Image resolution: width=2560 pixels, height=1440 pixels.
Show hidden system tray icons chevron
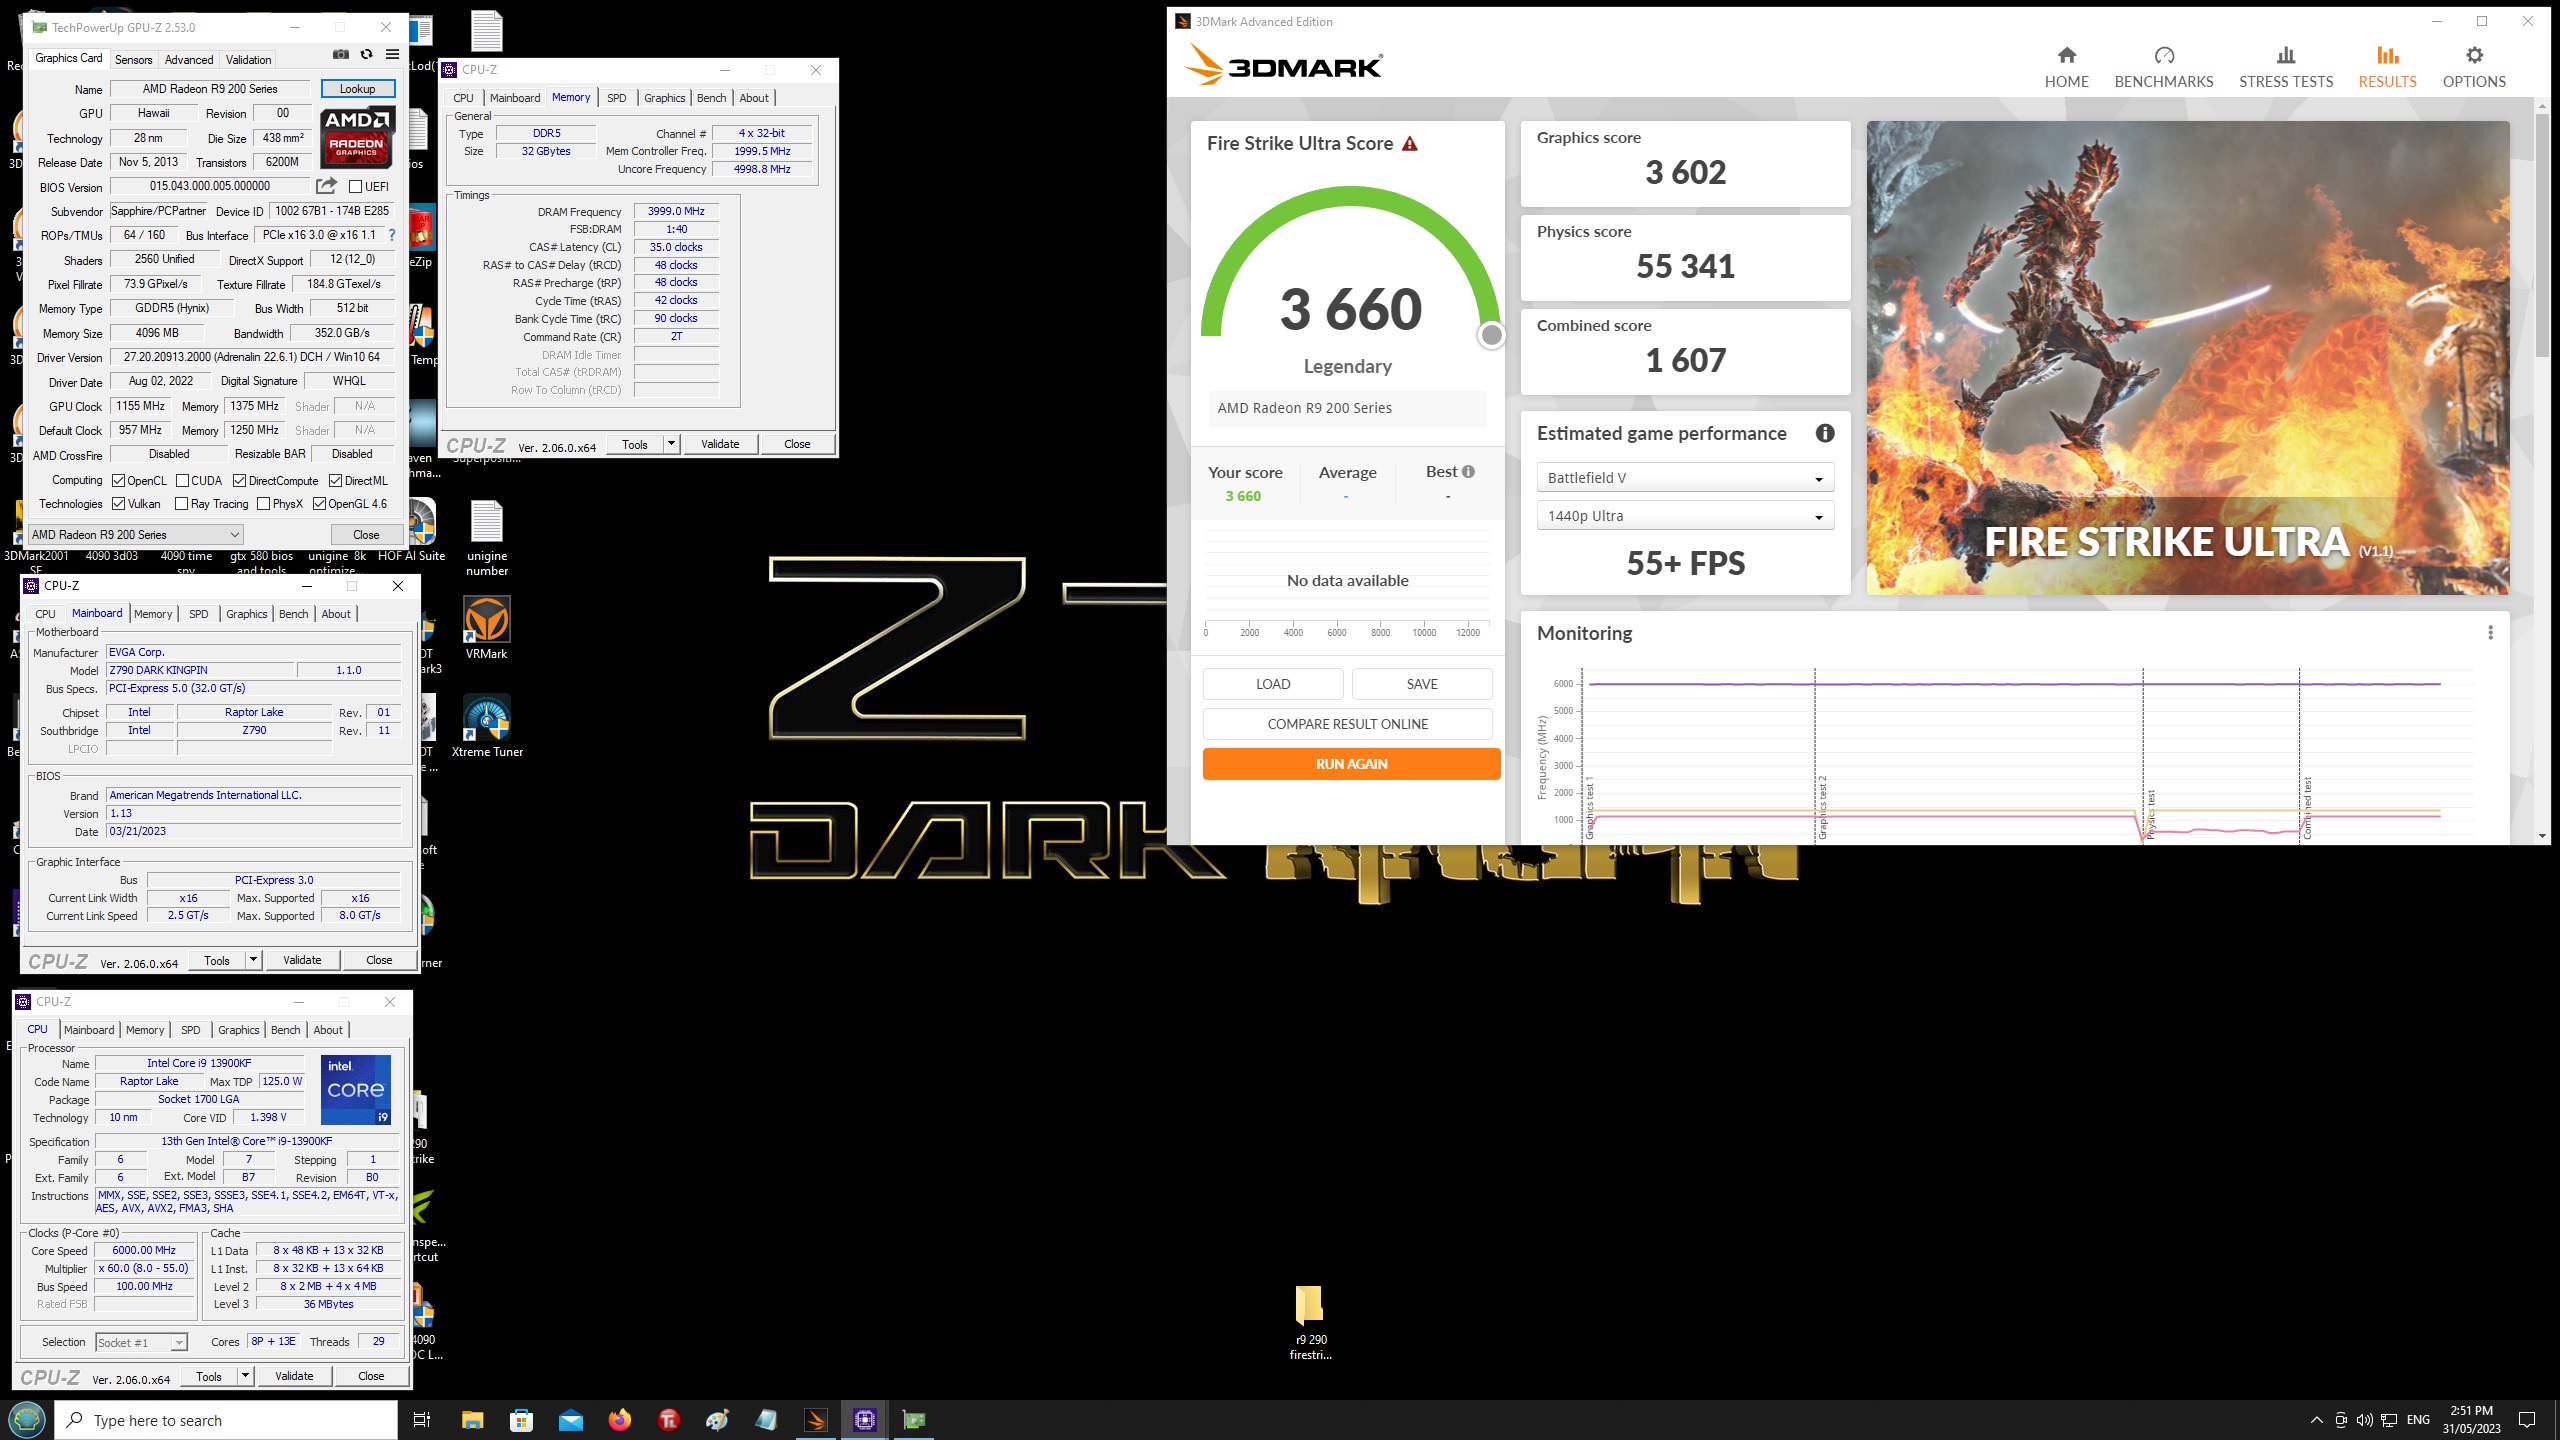(x=2316, y=1420)
